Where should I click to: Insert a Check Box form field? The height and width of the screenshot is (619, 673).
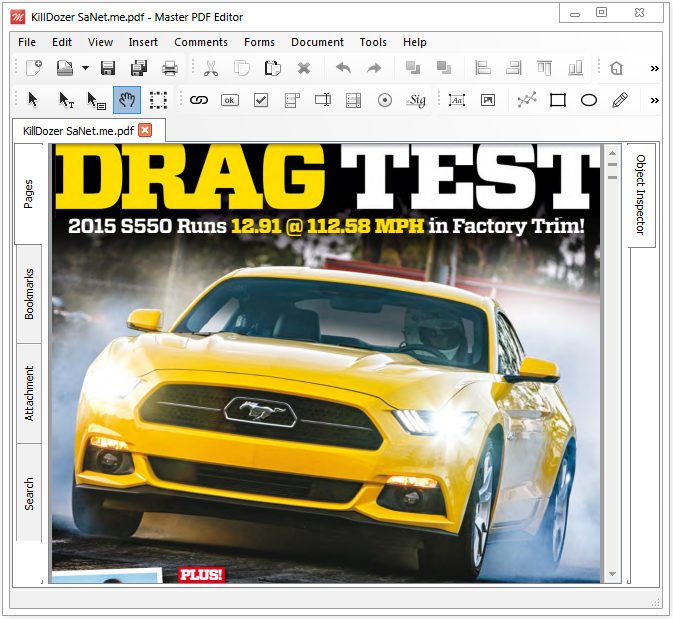[x=261, y=100]
